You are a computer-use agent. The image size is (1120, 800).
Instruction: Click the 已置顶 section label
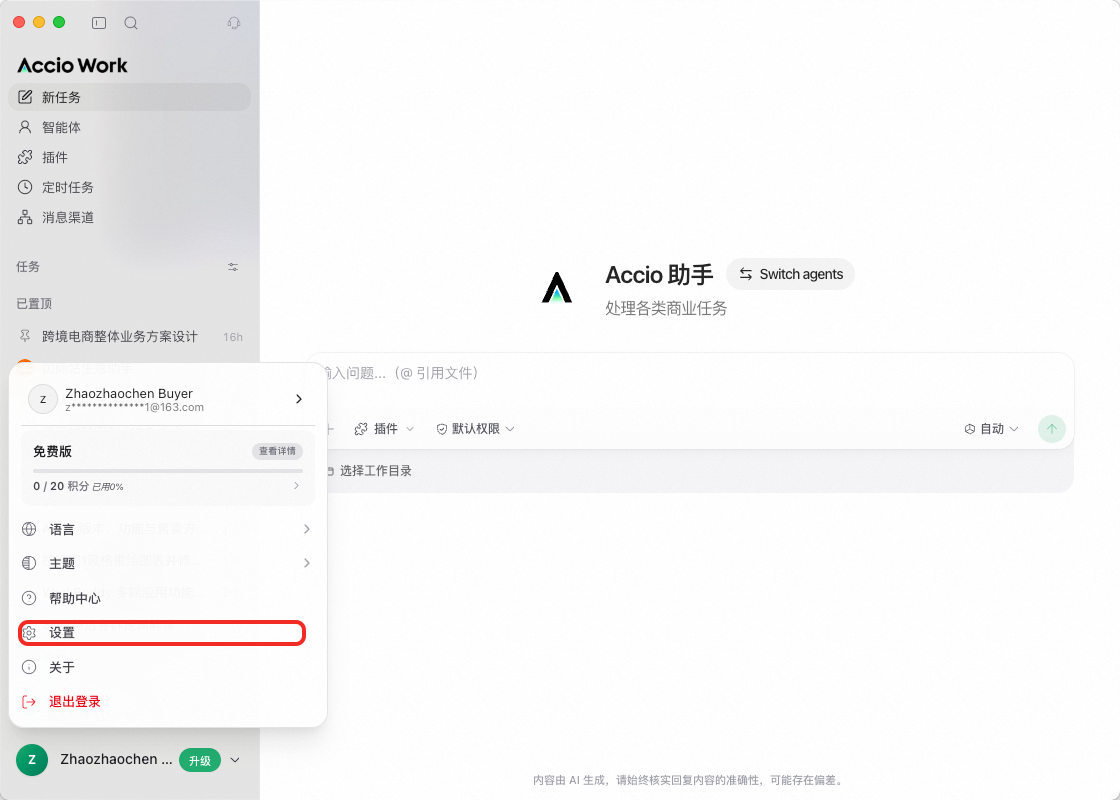[x=34, y=304]
